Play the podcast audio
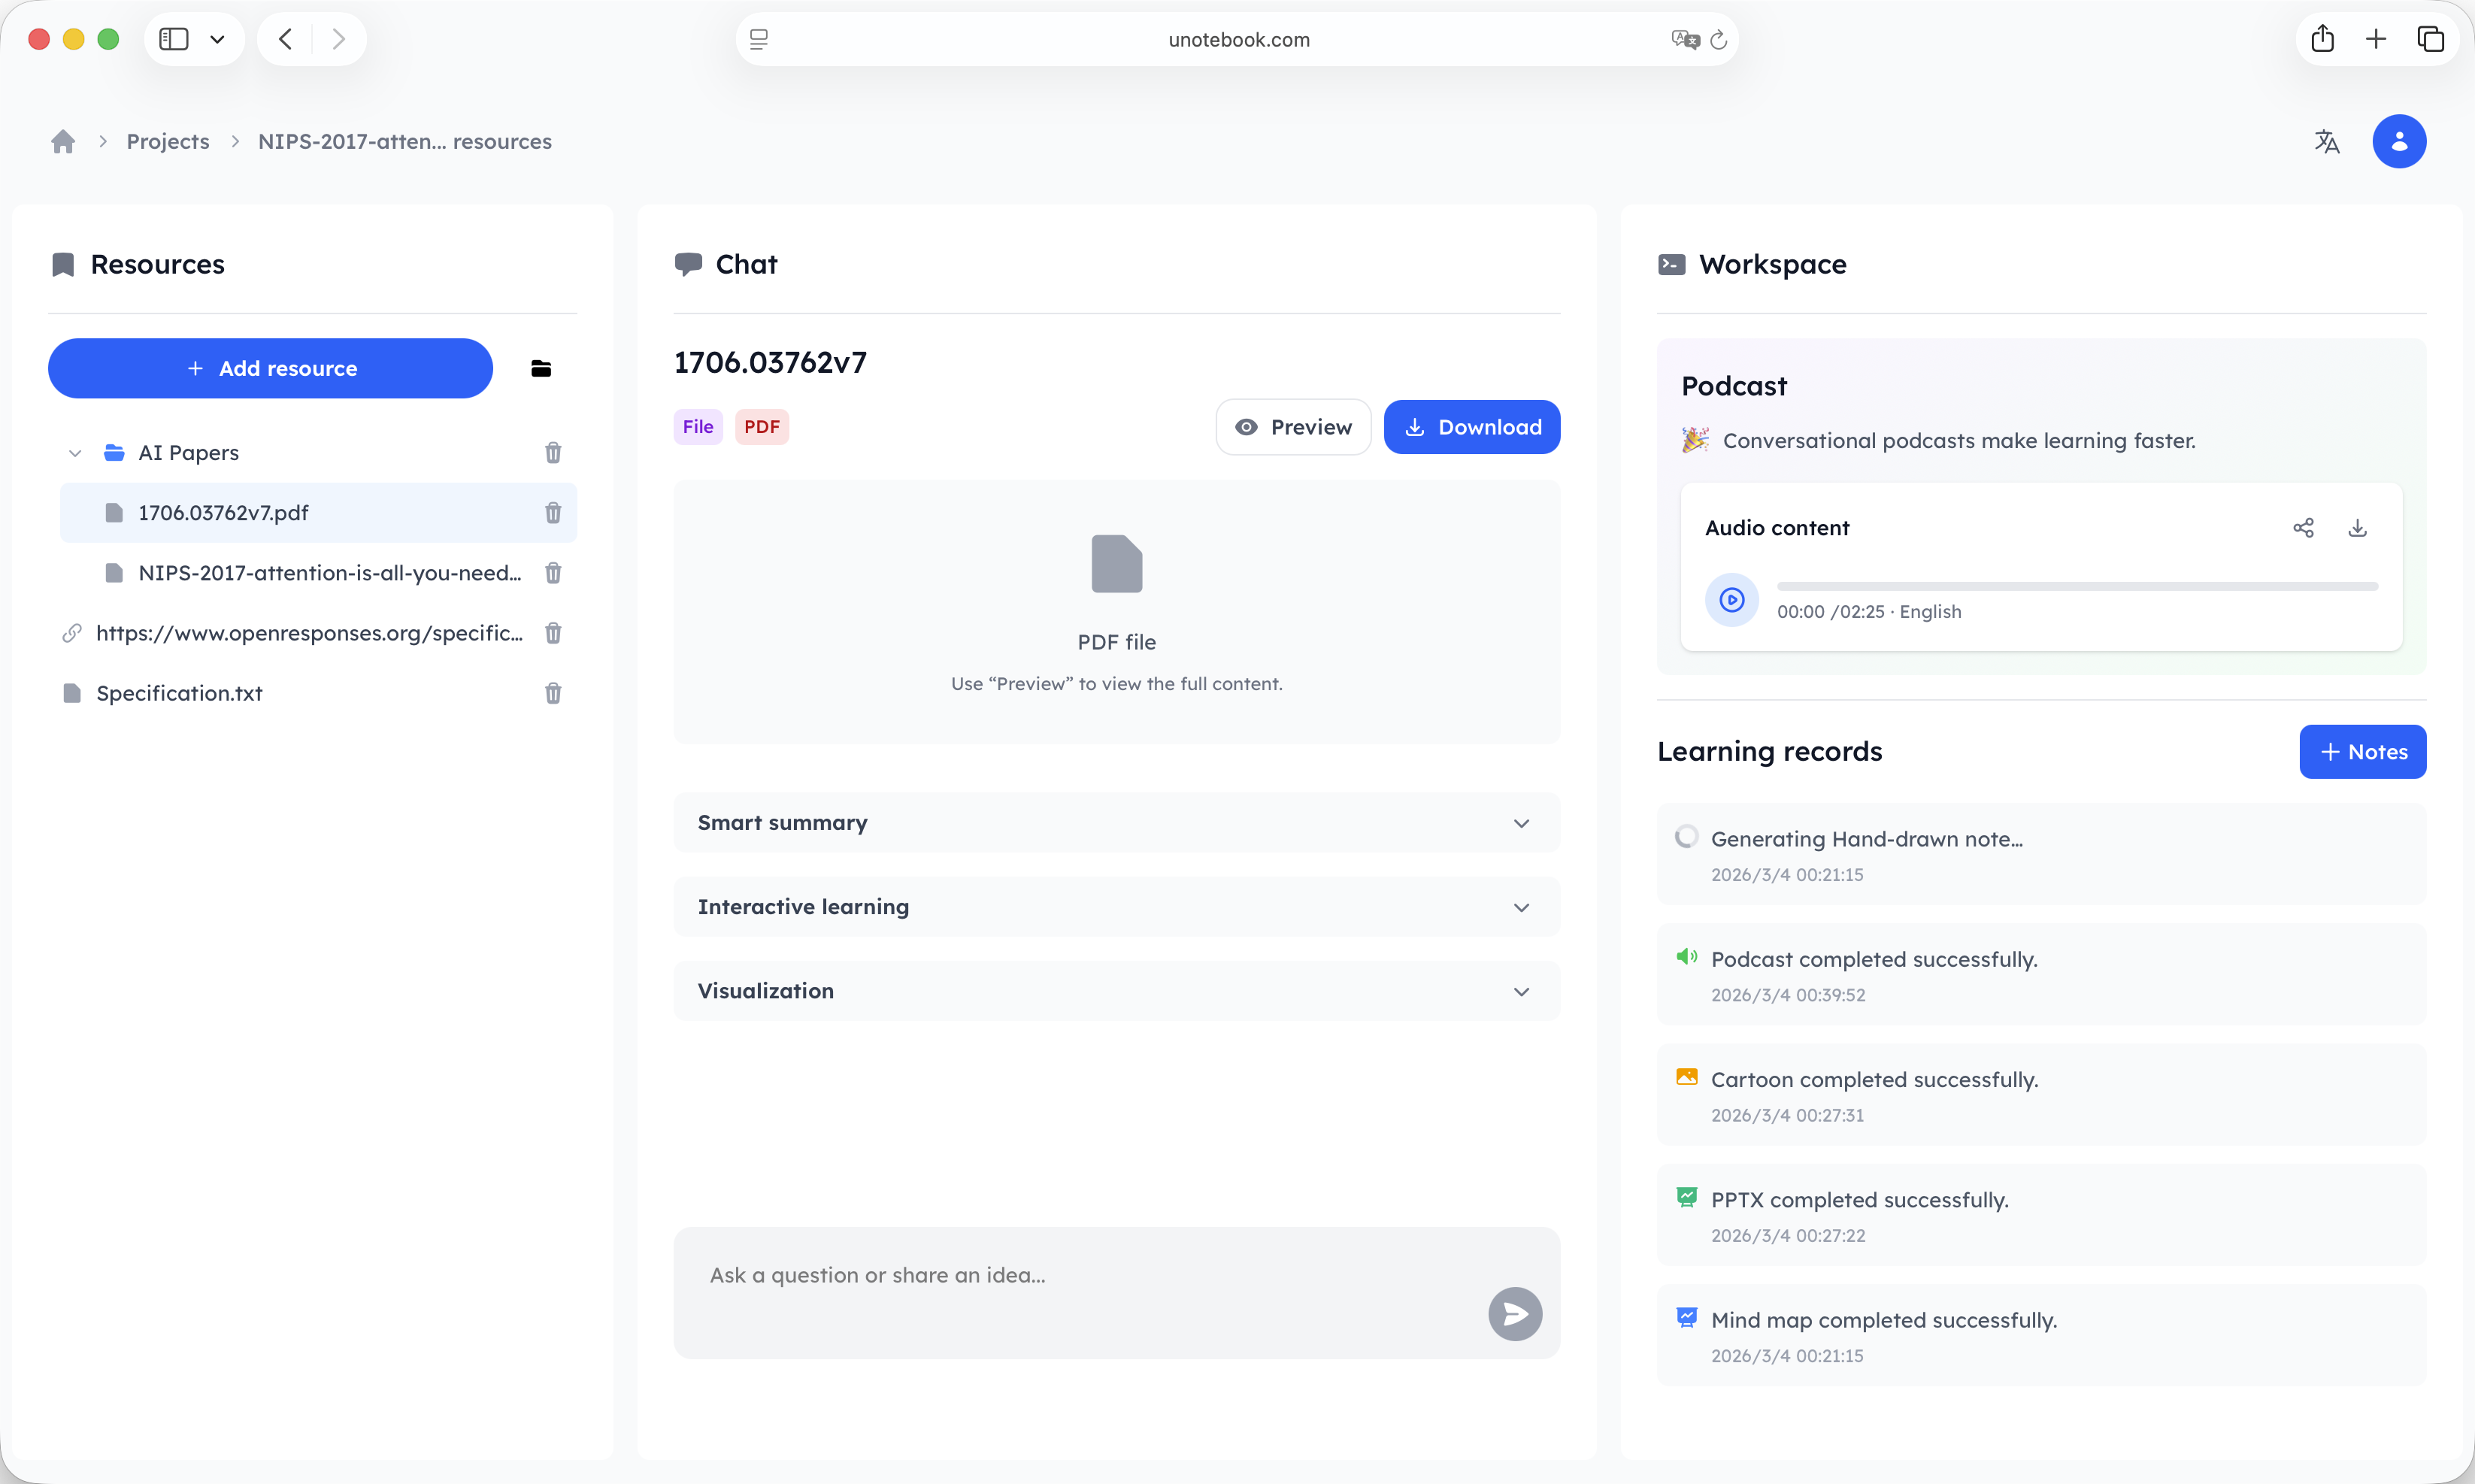Viewport: 2475px width, 1484px height. (x=1732, y=599)
